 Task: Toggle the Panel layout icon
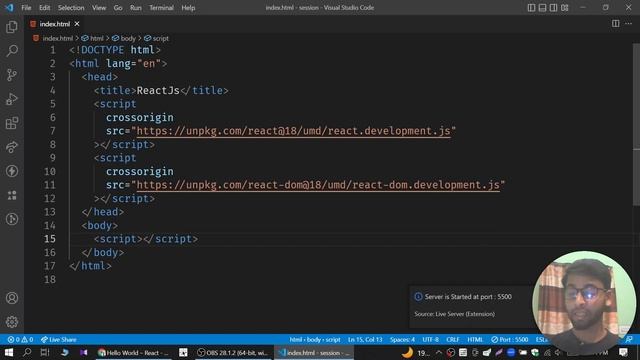[x=542, y=7]
